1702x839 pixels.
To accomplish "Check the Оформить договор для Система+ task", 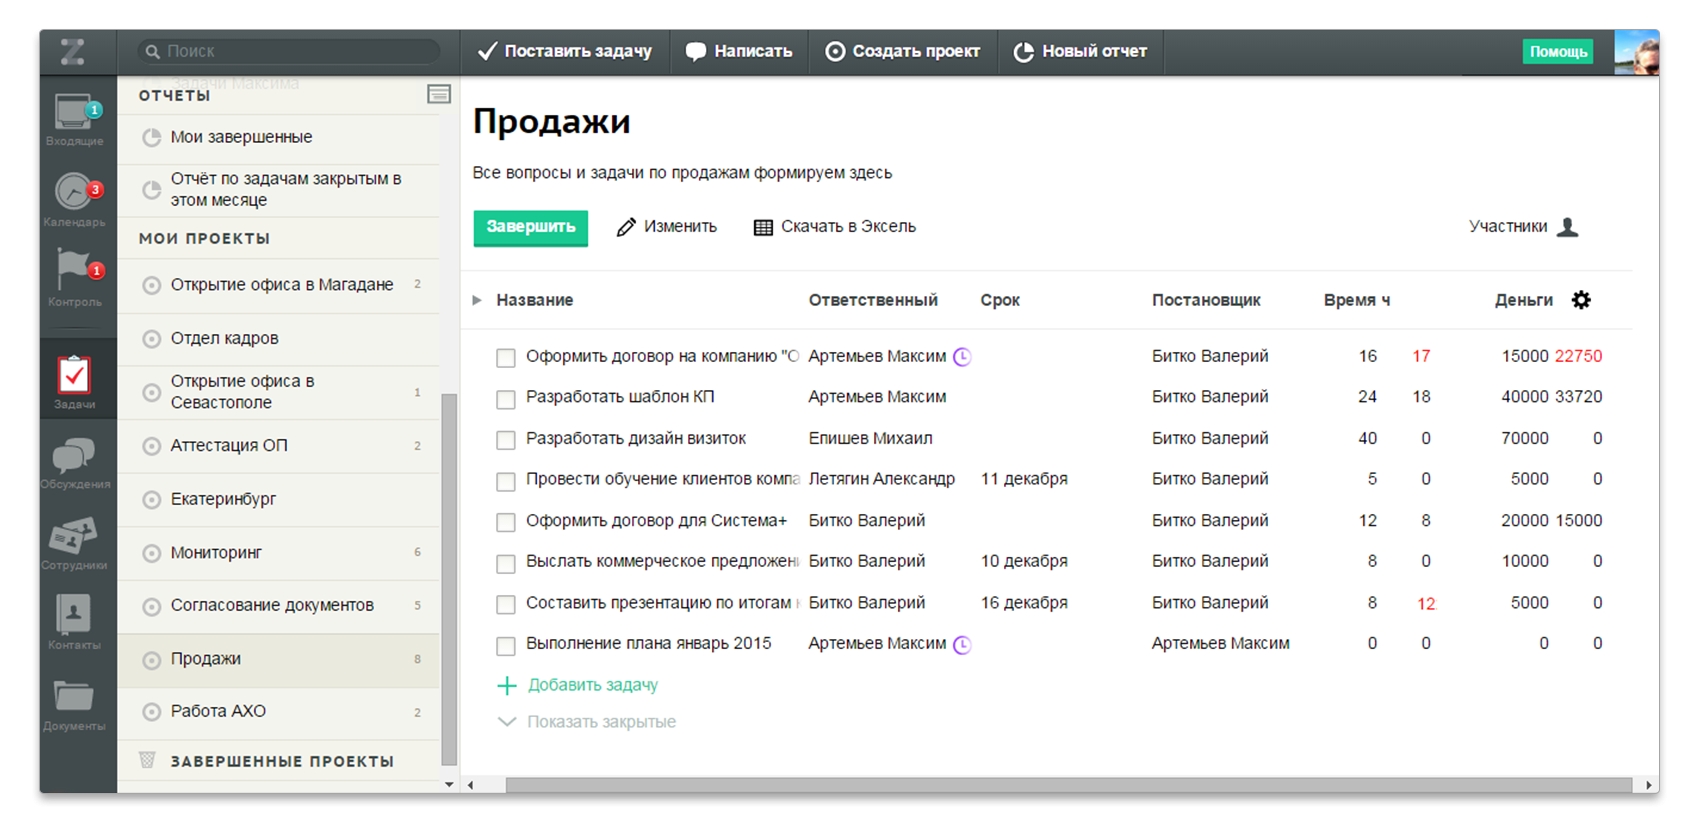I will click(x=506, y=522).
